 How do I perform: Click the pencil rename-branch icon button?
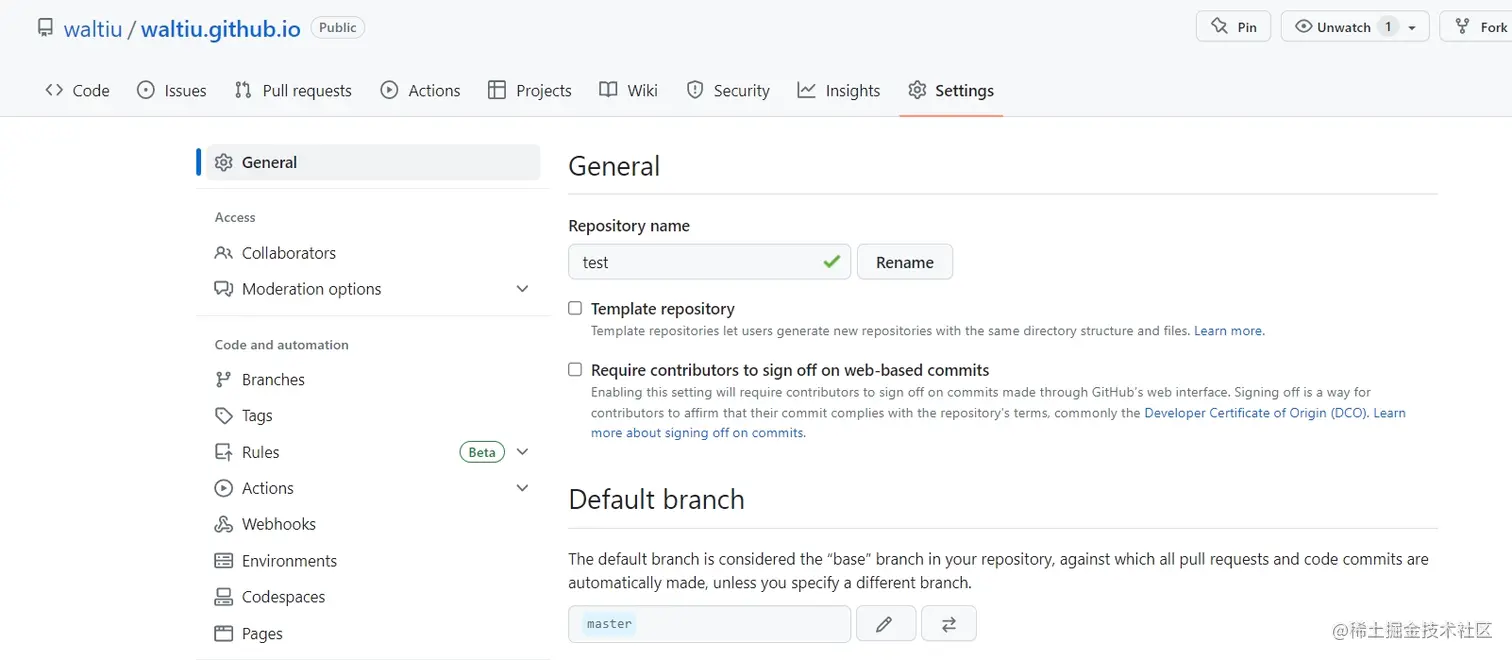[x=885, y=623]
